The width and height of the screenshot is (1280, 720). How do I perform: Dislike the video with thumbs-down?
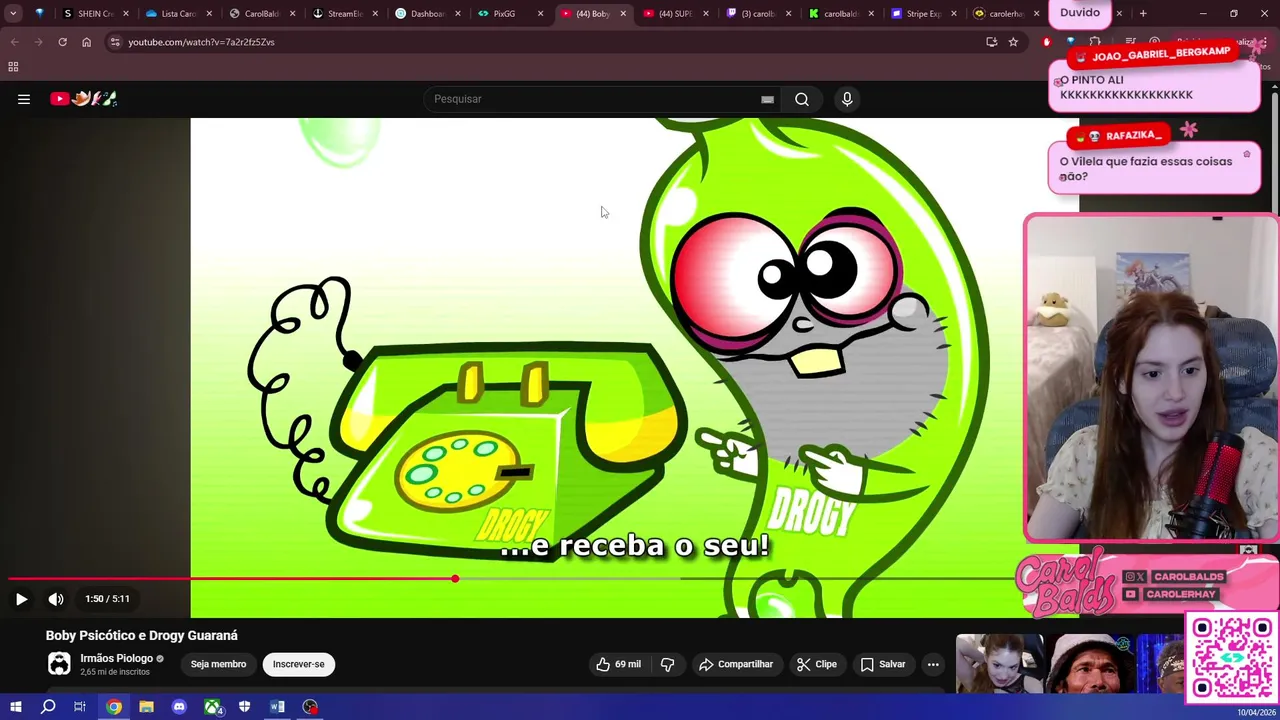[668, 664]
